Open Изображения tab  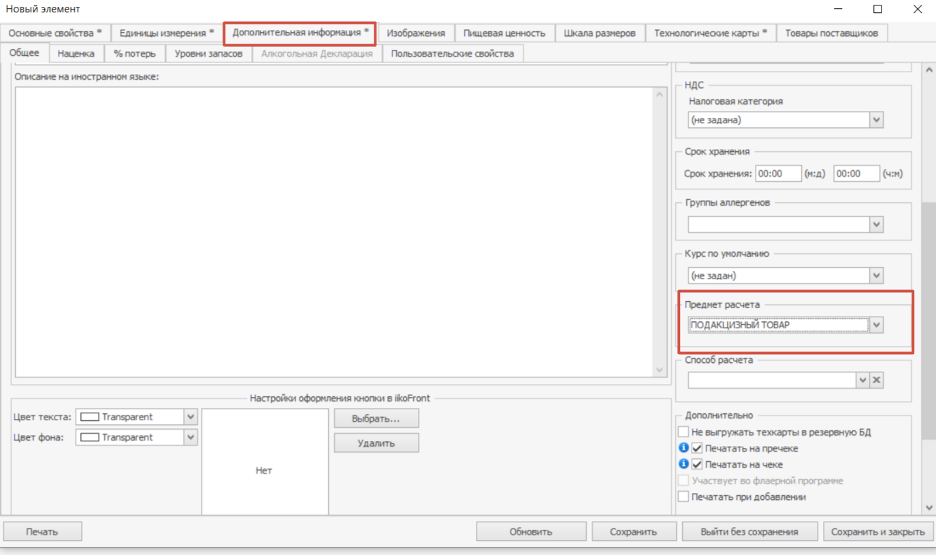(416, 33)
